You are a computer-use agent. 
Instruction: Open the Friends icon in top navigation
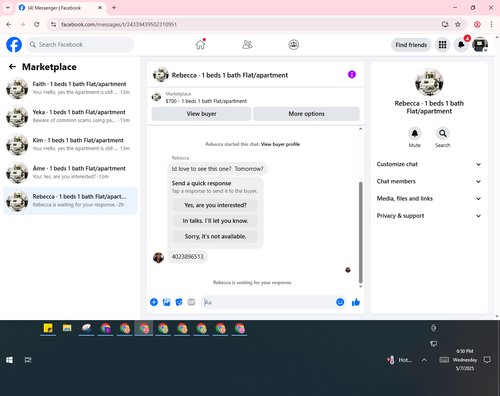click(247, 44)
